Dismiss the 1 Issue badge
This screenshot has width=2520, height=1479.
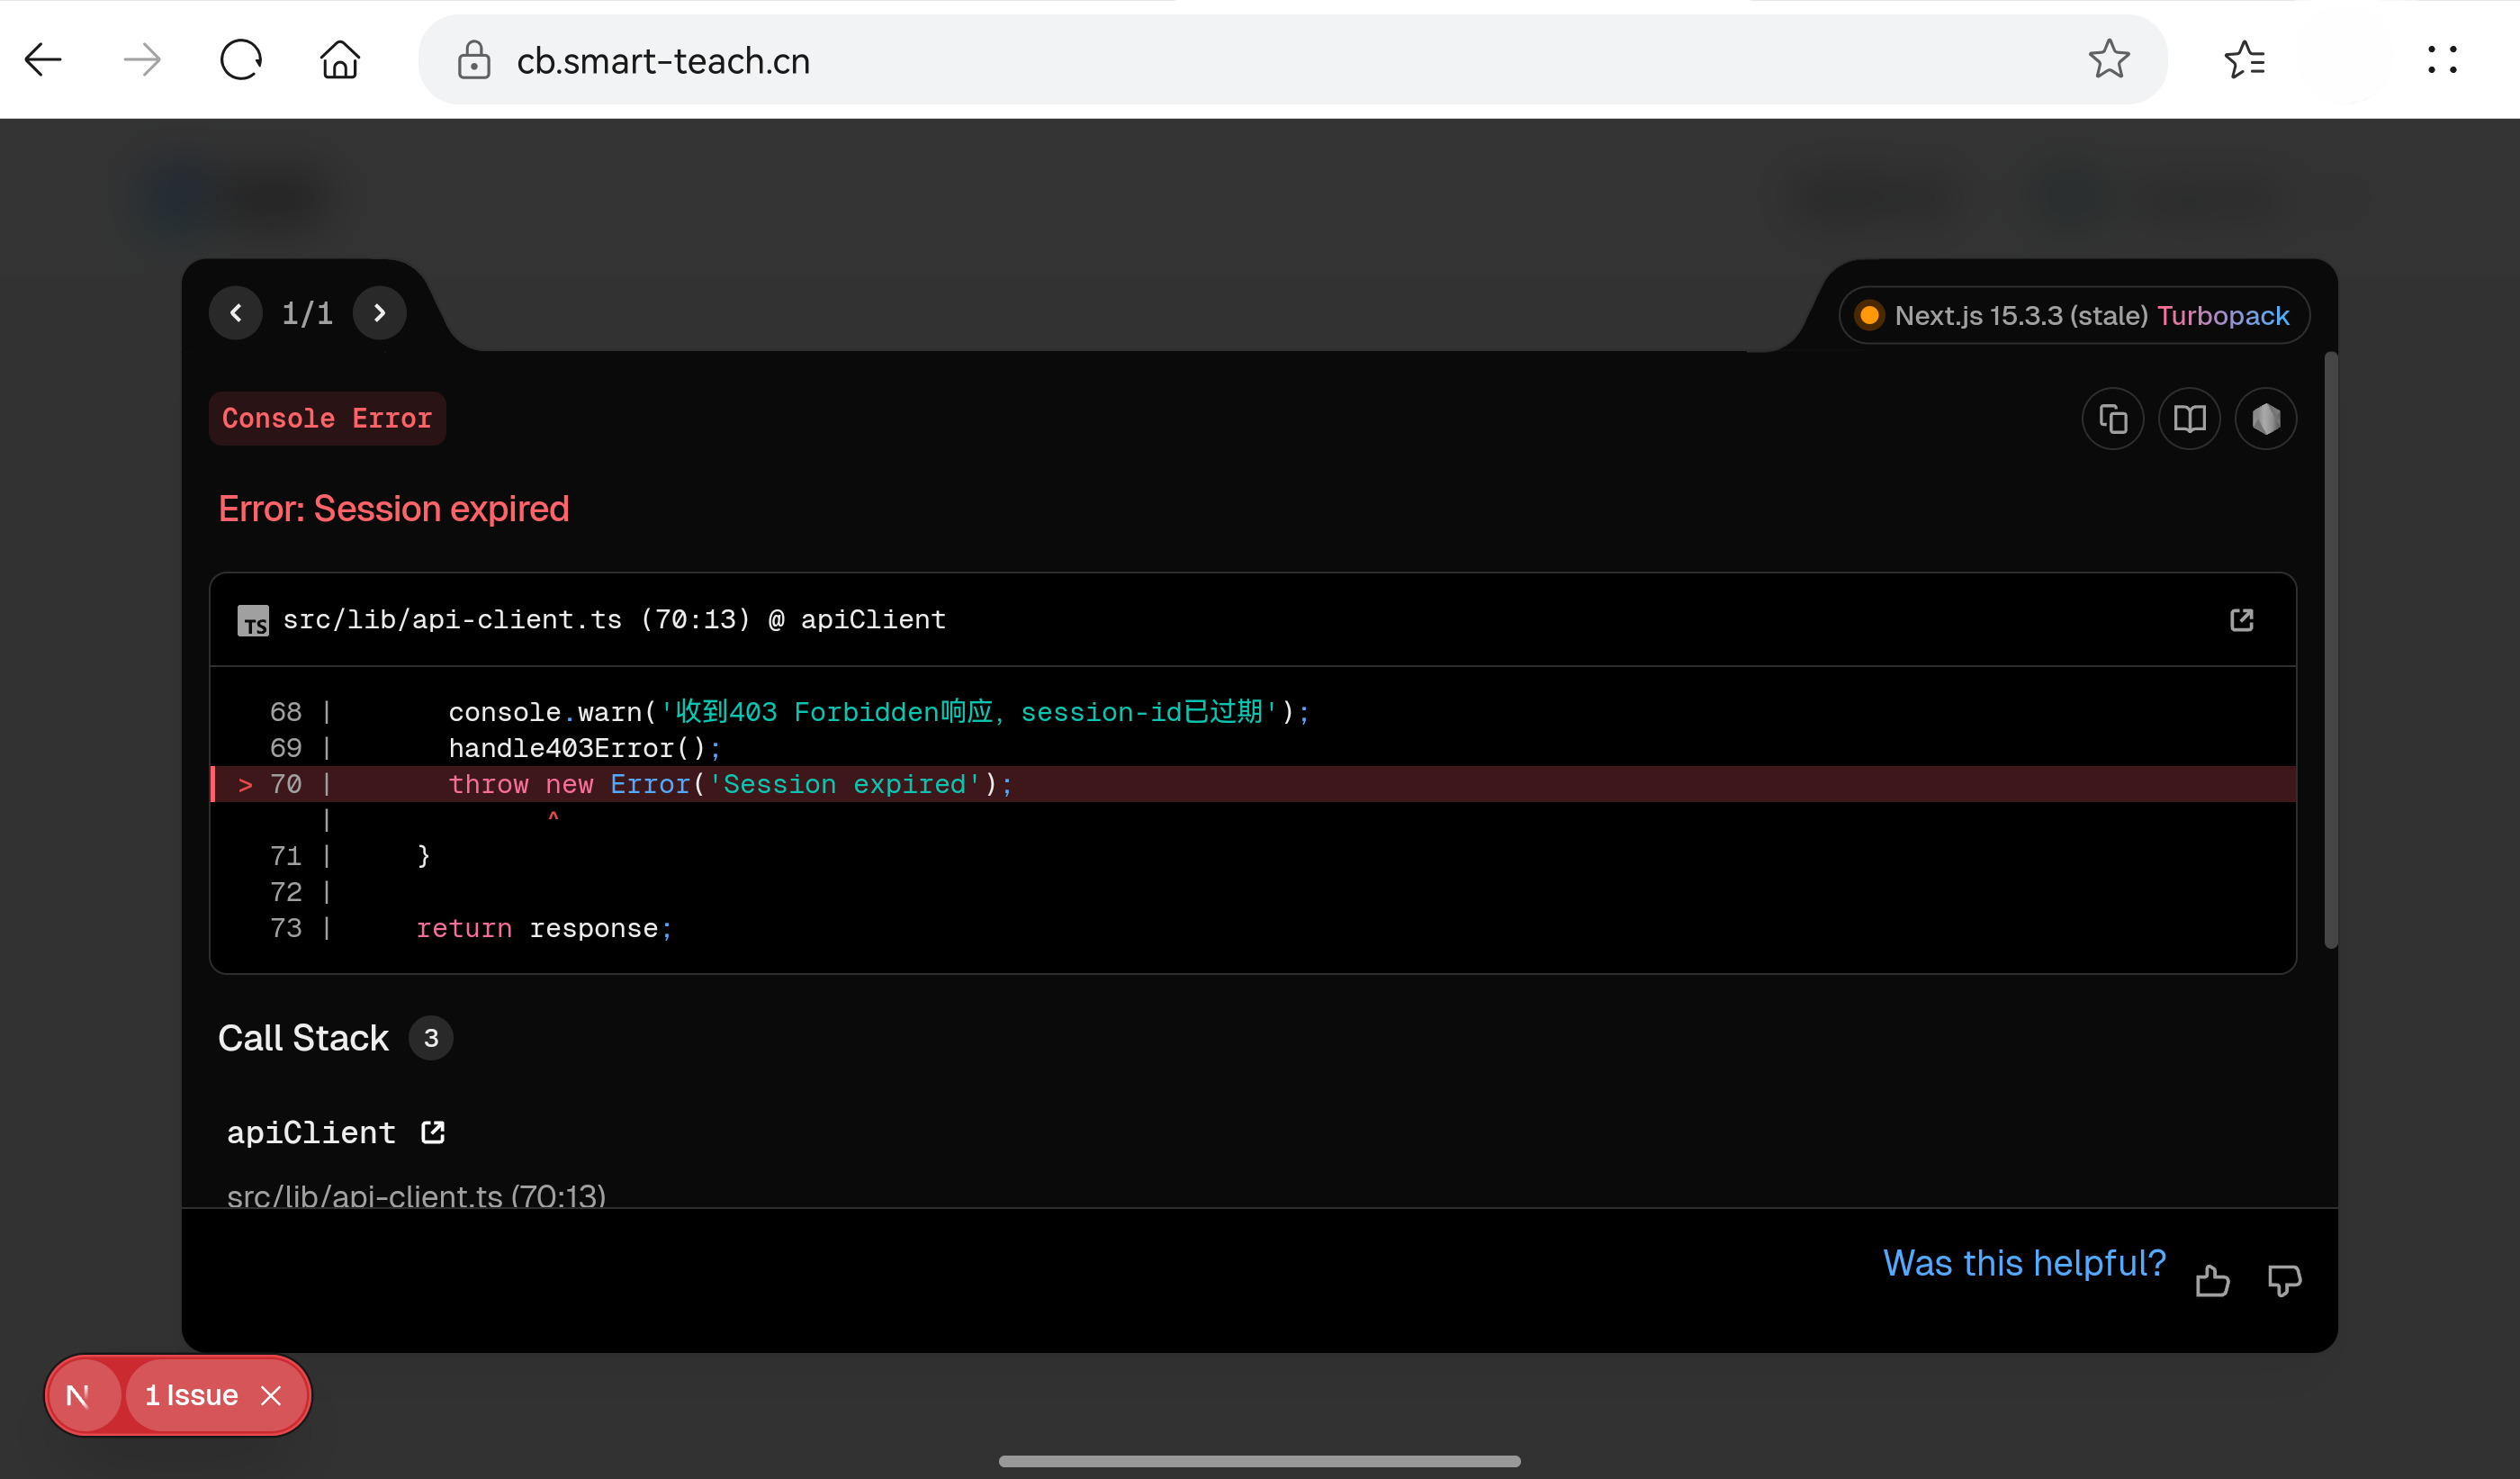271,1395
